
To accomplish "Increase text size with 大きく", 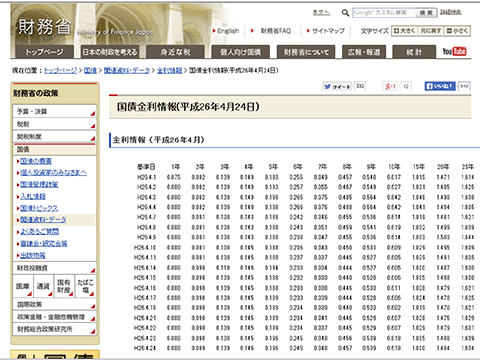I will [x=404, y=31].
